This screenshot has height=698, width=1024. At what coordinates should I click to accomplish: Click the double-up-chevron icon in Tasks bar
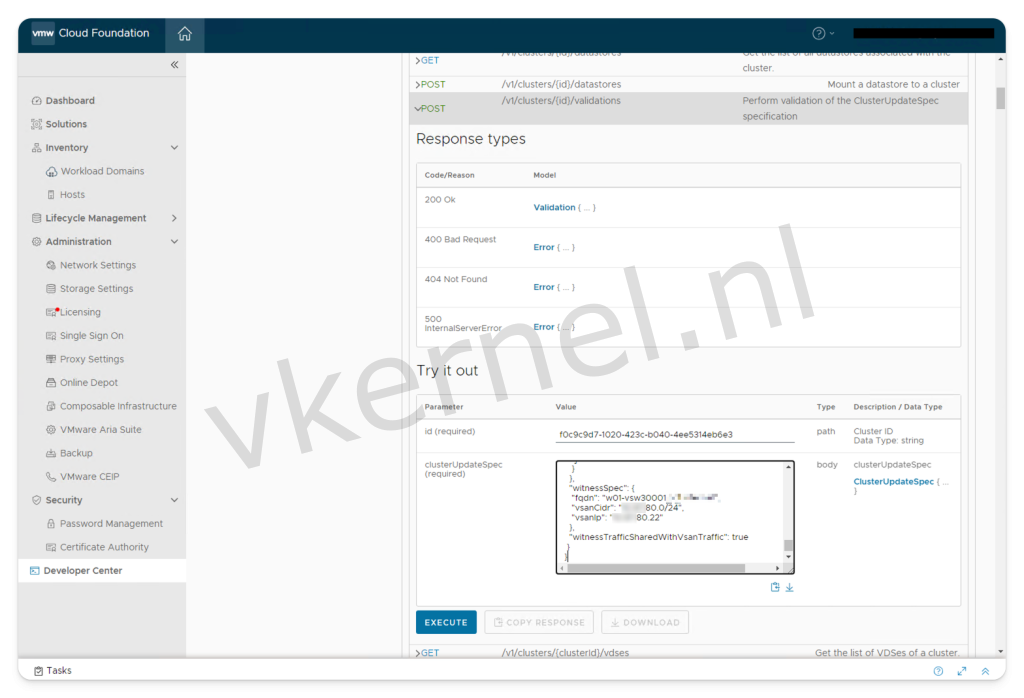985,671
